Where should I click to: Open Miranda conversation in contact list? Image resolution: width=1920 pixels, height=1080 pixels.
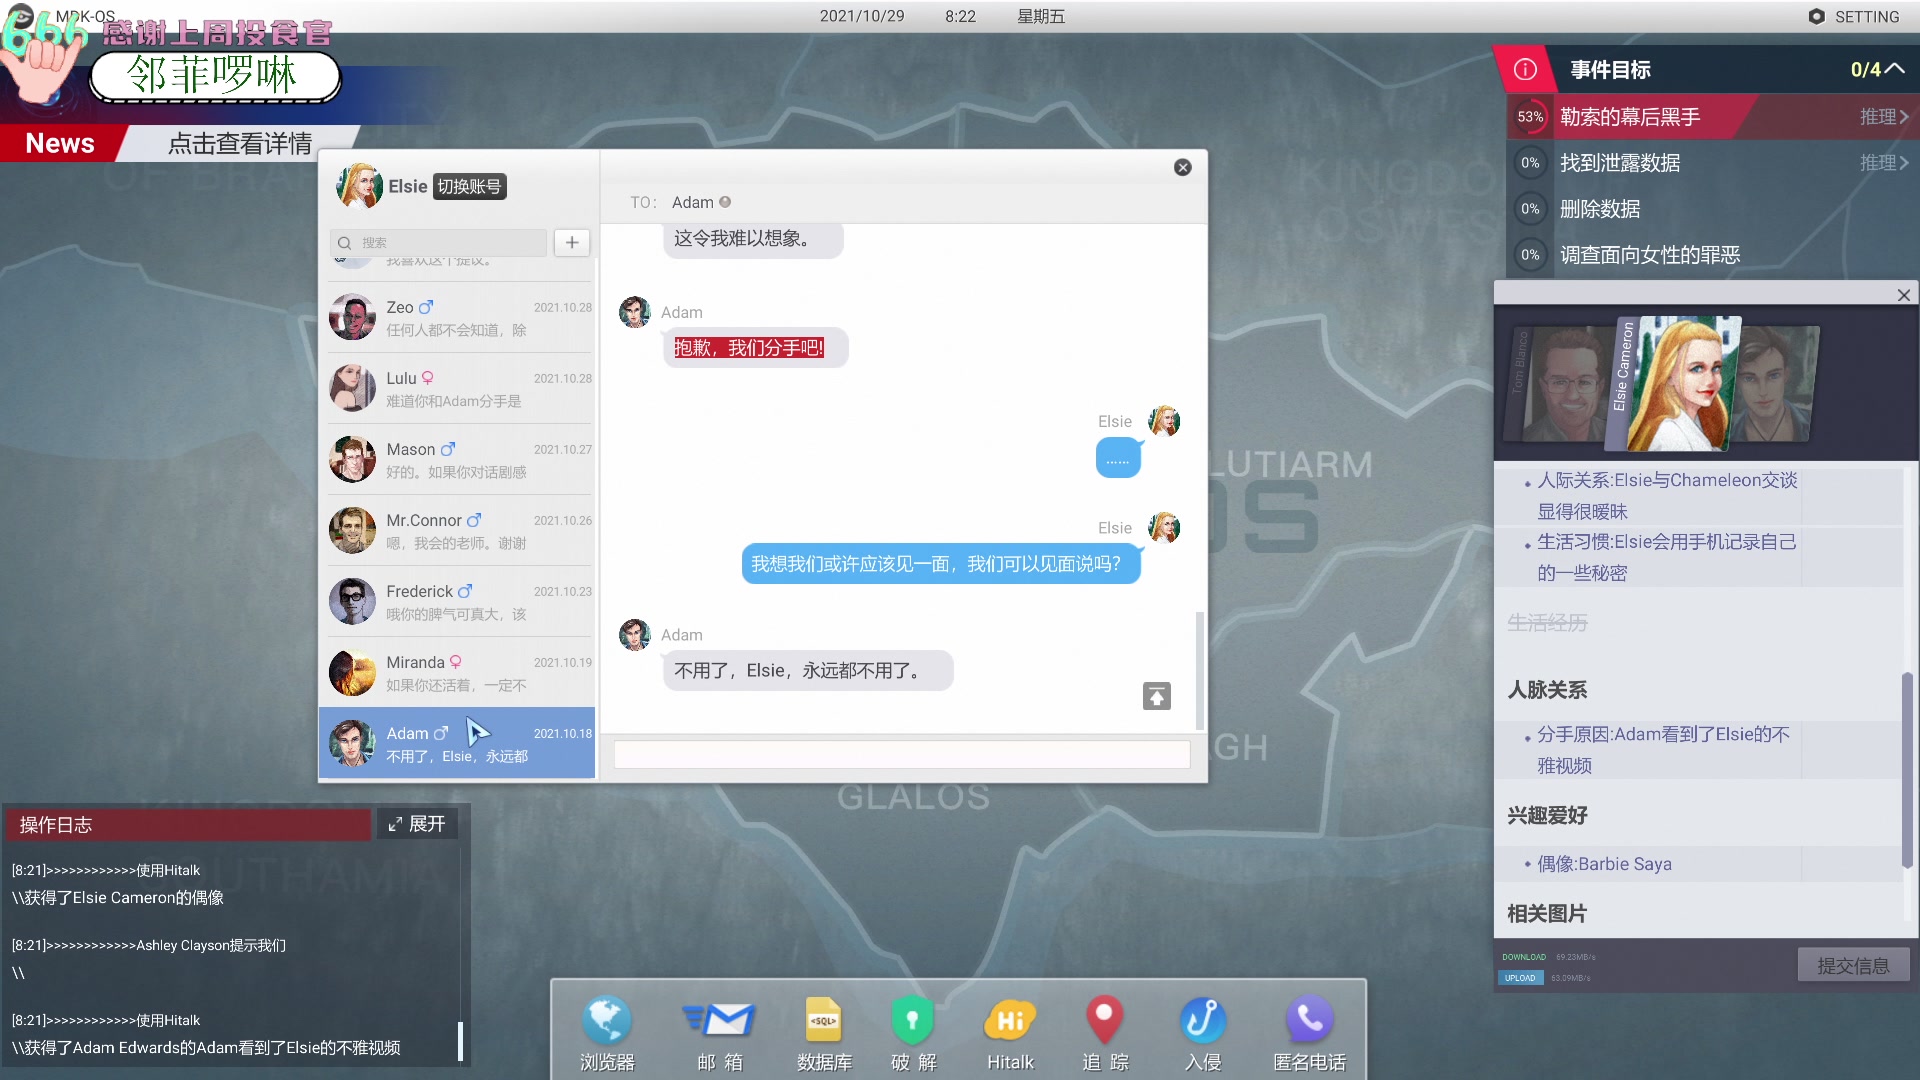[x=460, y=673]
